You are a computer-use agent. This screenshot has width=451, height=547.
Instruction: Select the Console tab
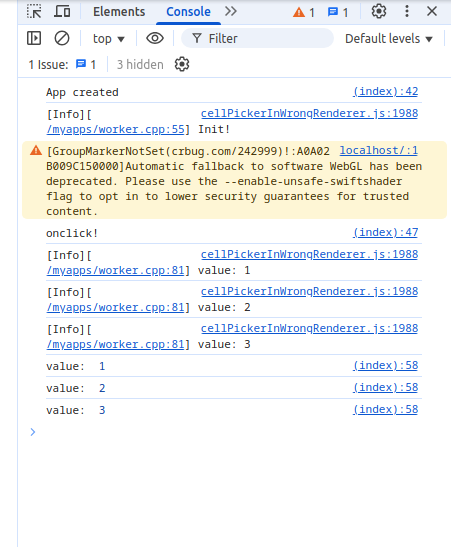188,12
